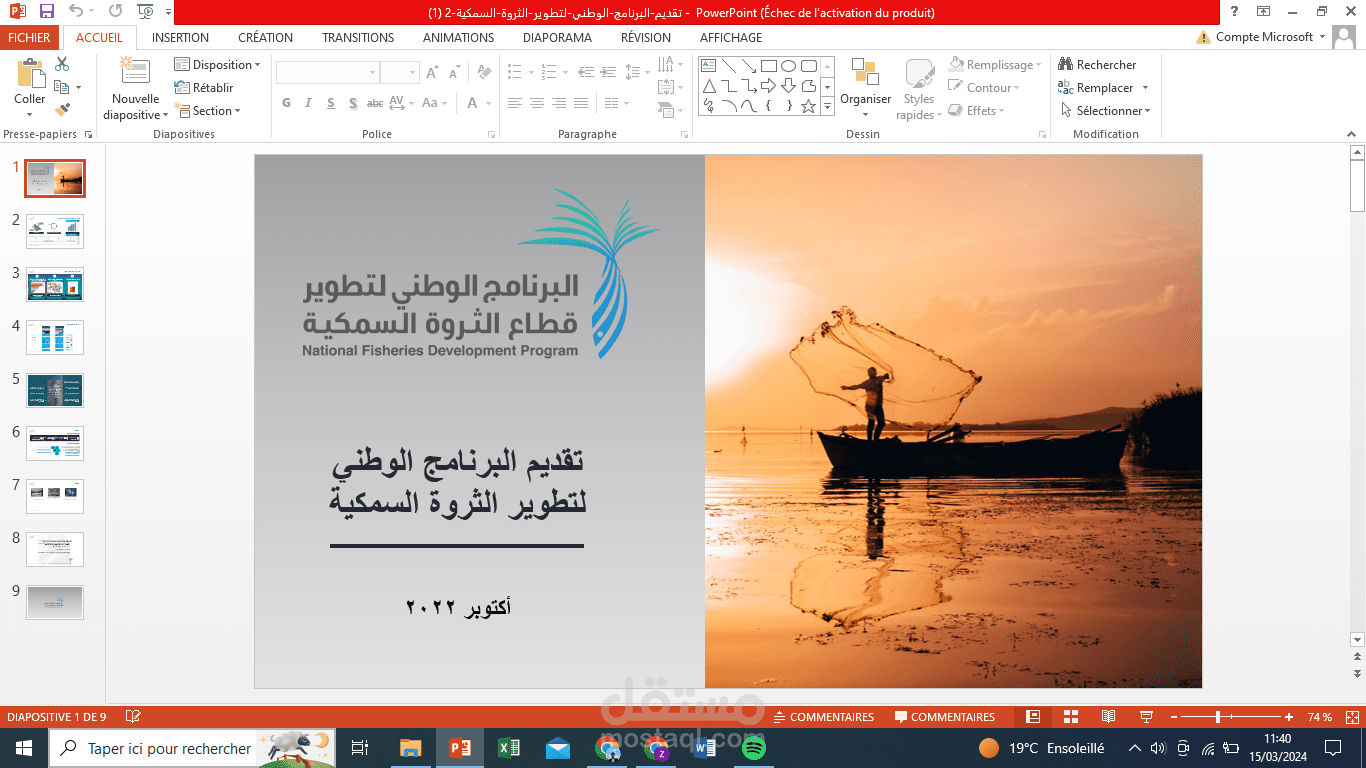
Task: Click the center alignment icon
Action: pos(536,102)
